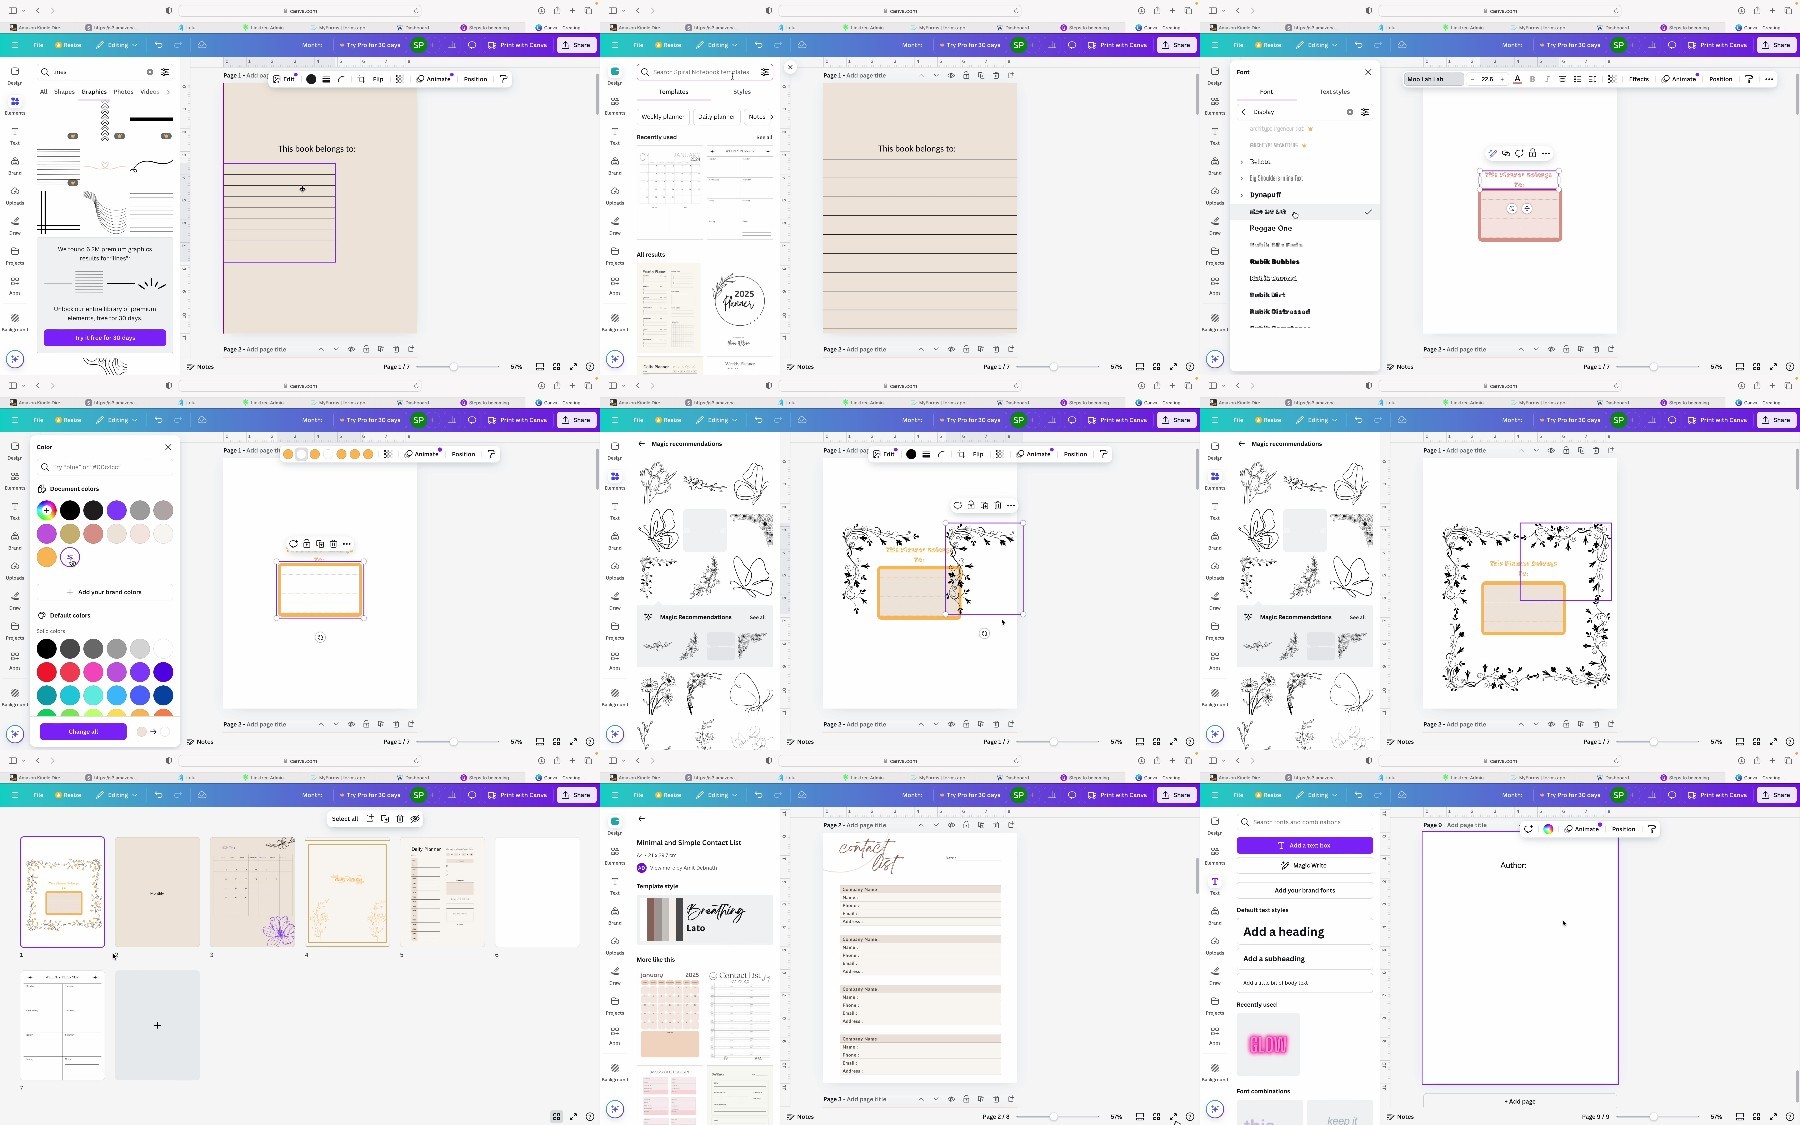Viewport: 1800px width, 1125px height.
Task: Expand the Dynapuff font family
Action: pos(1242,195)
